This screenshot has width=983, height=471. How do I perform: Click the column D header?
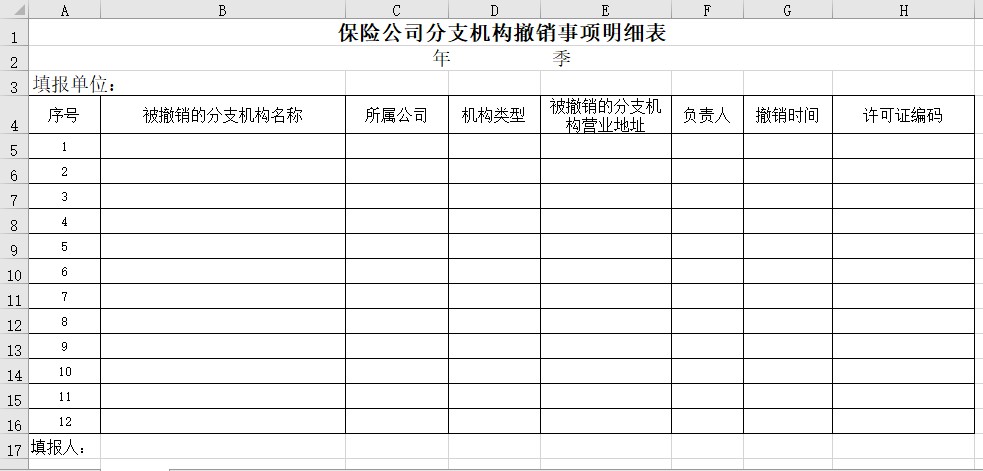(x=494, y=10)
